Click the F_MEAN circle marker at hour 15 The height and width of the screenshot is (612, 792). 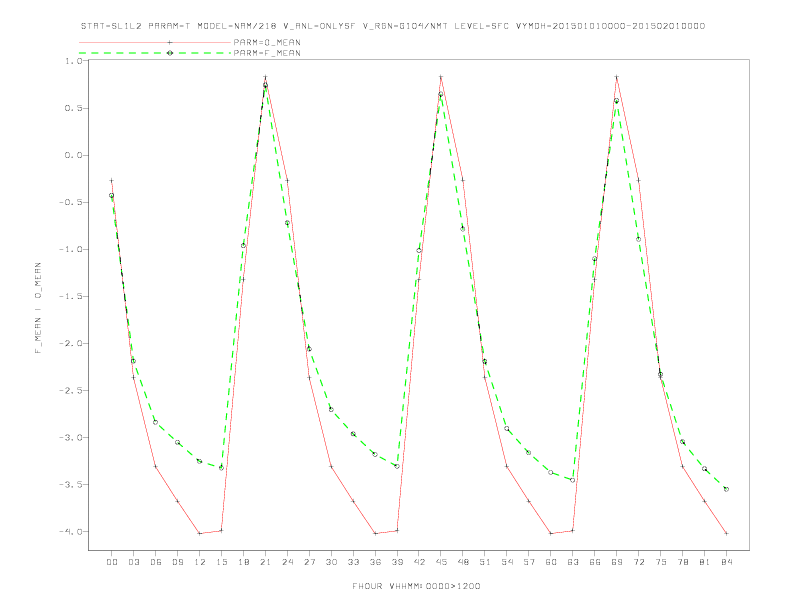[221, 468]
